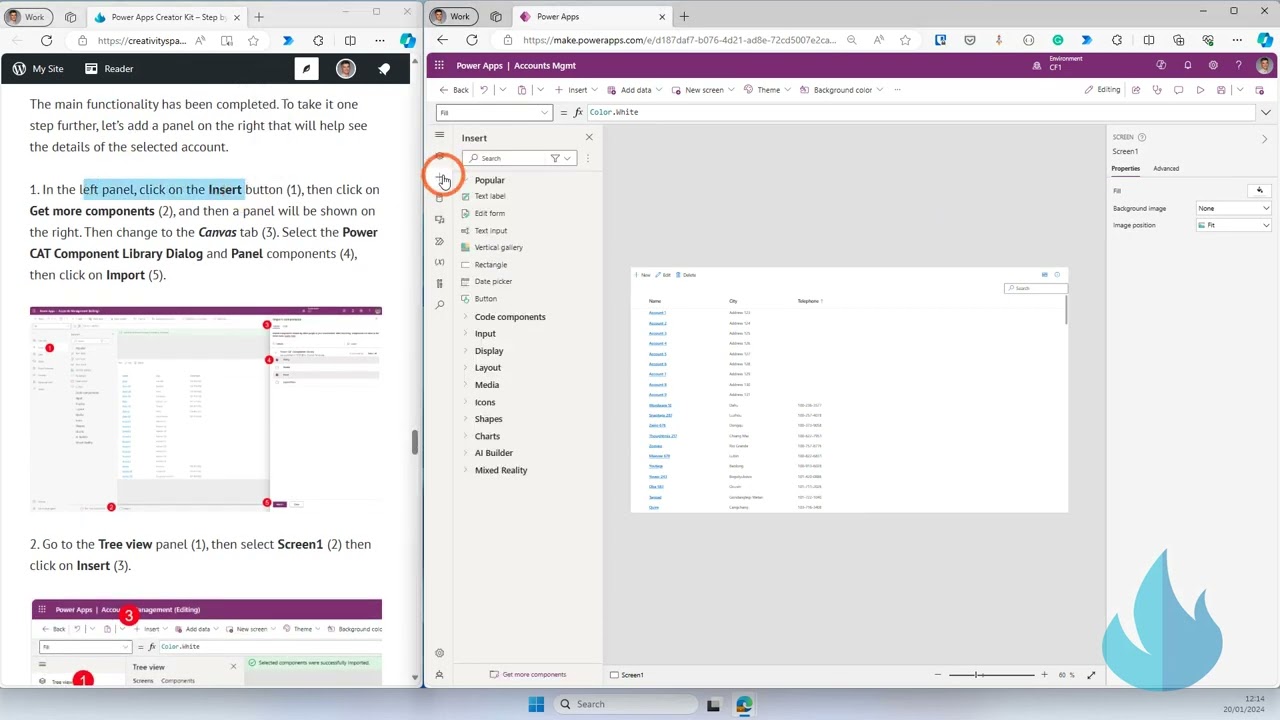
Task: Click the formula bar containing Color.White
Action: pos(920,112)
